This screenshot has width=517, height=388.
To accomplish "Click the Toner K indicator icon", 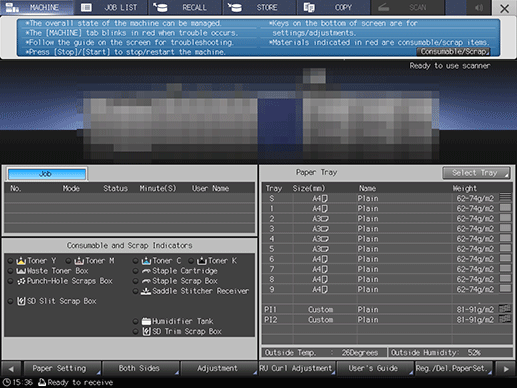I will tap(202, 261).
